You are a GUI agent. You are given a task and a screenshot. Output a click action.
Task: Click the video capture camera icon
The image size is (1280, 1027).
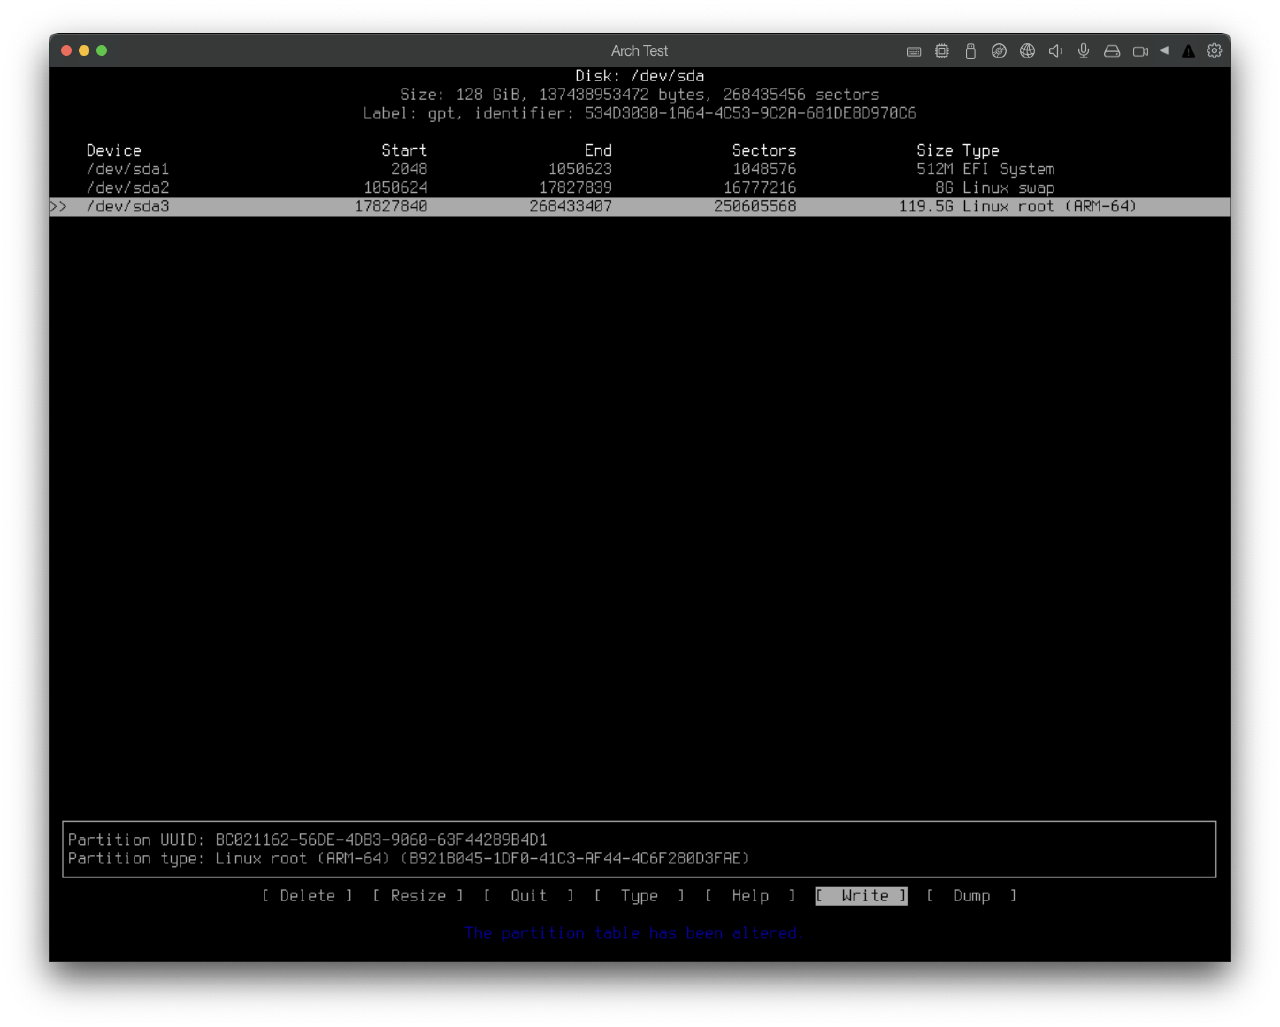pyautogui.click(x=1140, y=51)
